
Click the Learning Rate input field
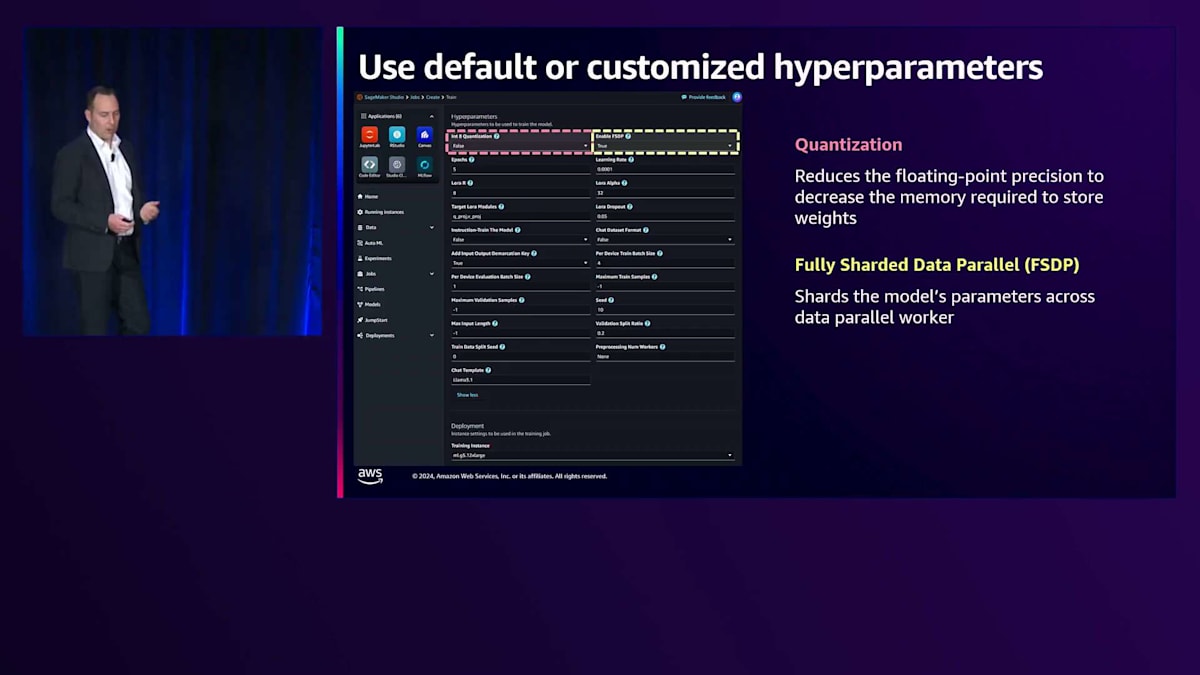point(665,169)
